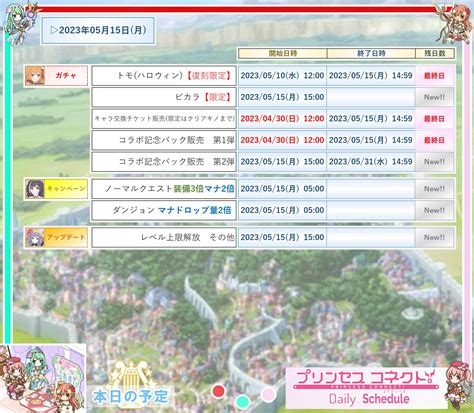Click the 本日の予定 title text
This screenshot has height=413, width=474.
[x=131, y=397]
